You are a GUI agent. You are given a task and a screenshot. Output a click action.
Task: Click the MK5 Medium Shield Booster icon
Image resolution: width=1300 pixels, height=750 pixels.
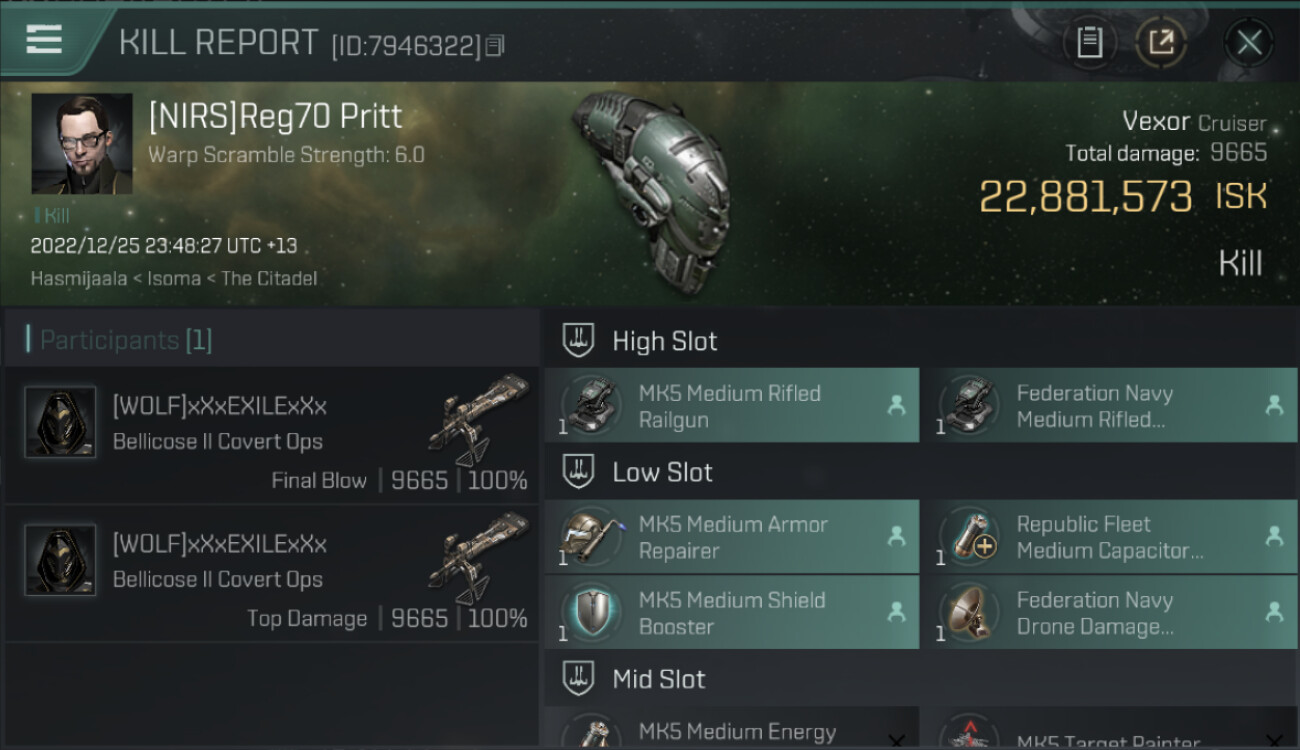(592, 613)
